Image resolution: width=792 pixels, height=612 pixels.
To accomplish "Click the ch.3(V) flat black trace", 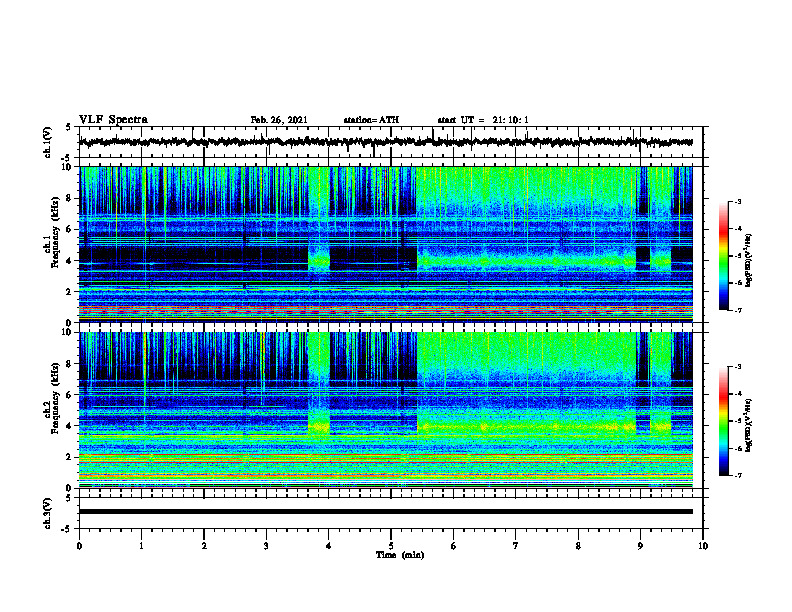I will point(386,512).
